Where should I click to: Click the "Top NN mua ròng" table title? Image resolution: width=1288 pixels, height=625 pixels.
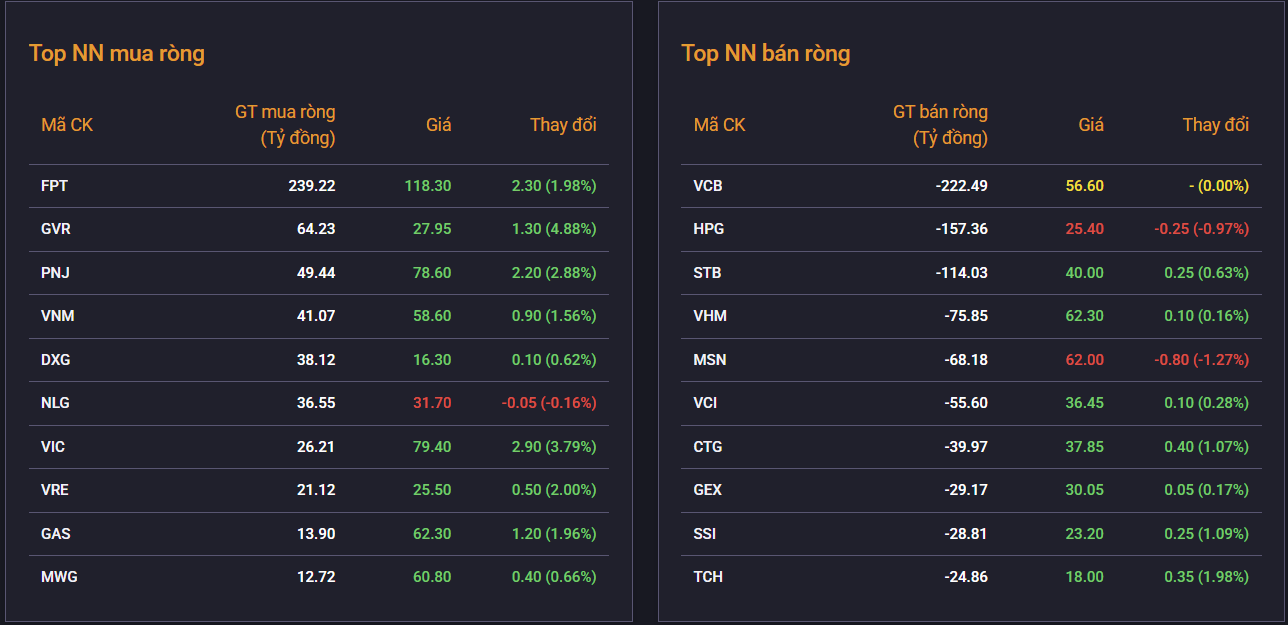click(117, 54)
